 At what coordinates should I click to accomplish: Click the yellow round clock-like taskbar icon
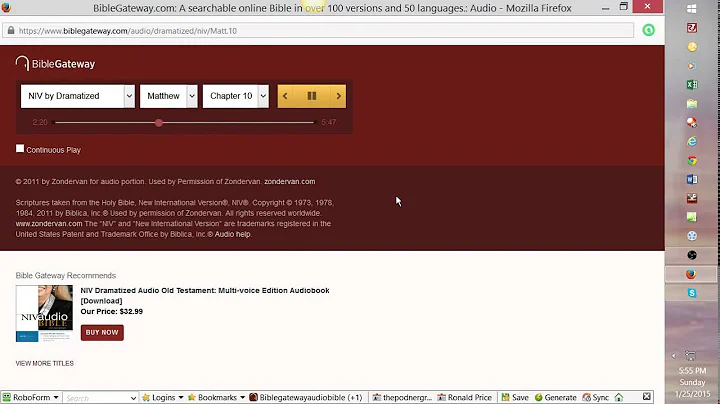click(692, 47)
